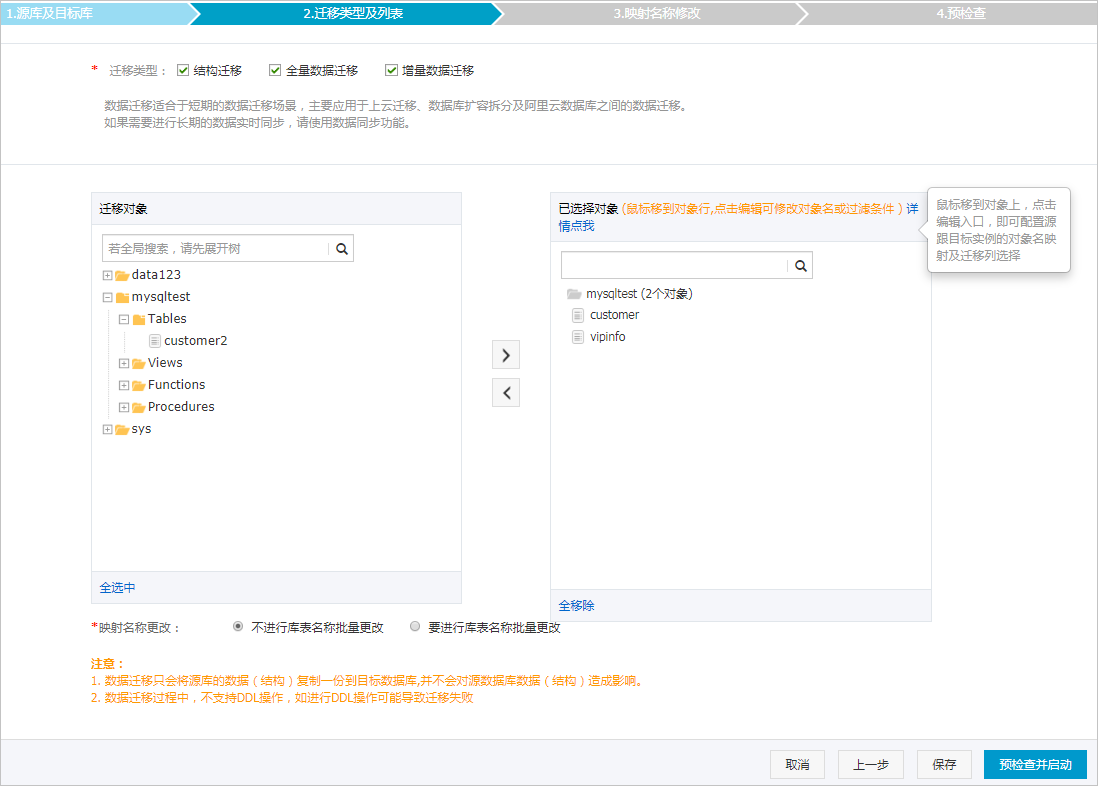Expand the data123 database node
This screenshot has height=786, width=1098.
tap(107, 275)
